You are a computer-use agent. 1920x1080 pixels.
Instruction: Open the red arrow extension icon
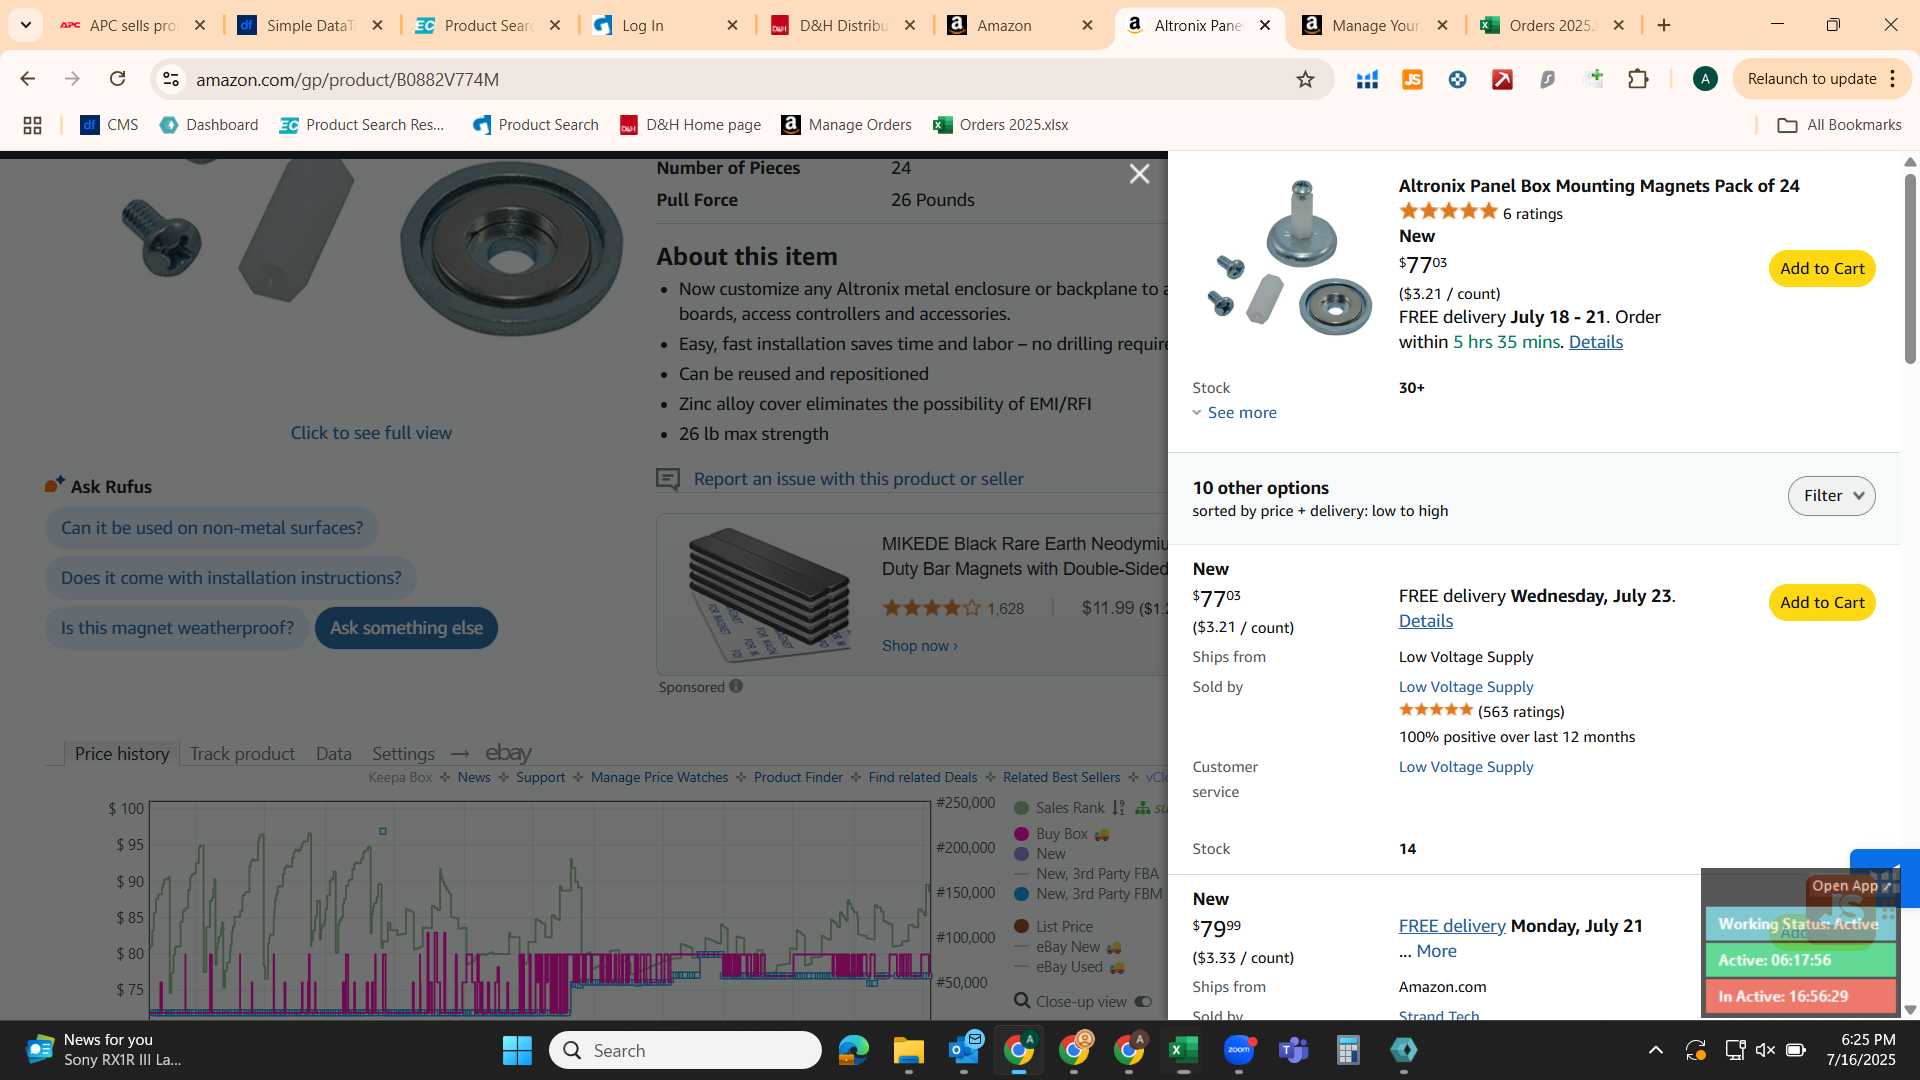1502,79
